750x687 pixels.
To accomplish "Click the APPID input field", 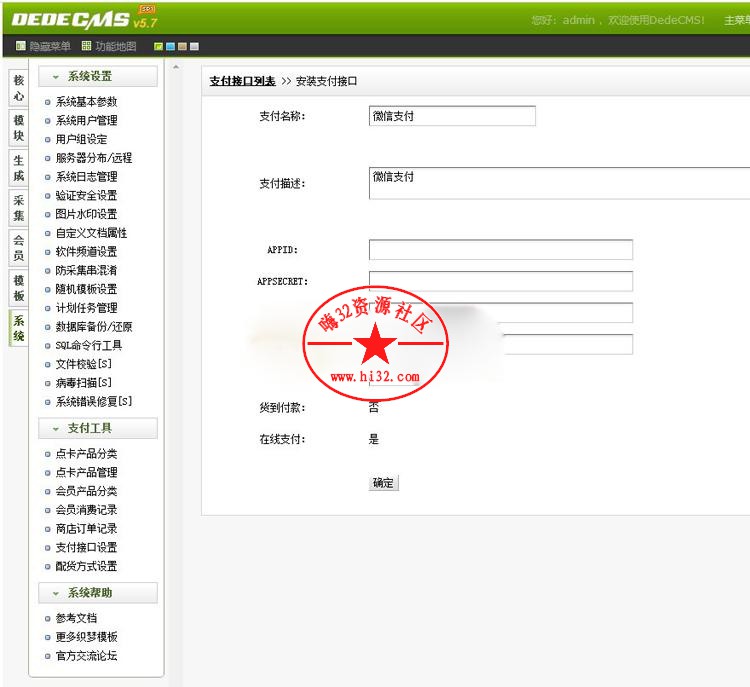I will 500,250.
